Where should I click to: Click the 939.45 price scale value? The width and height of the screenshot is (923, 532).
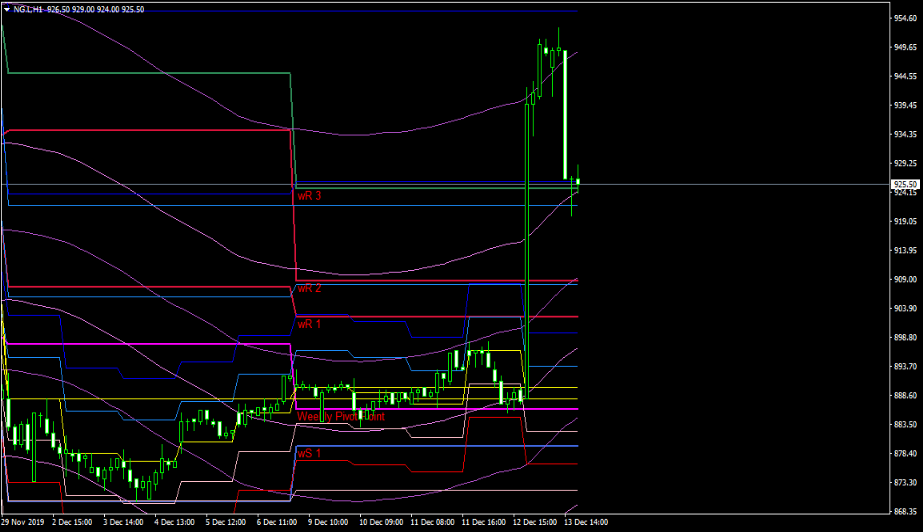(x=904, y=105)
